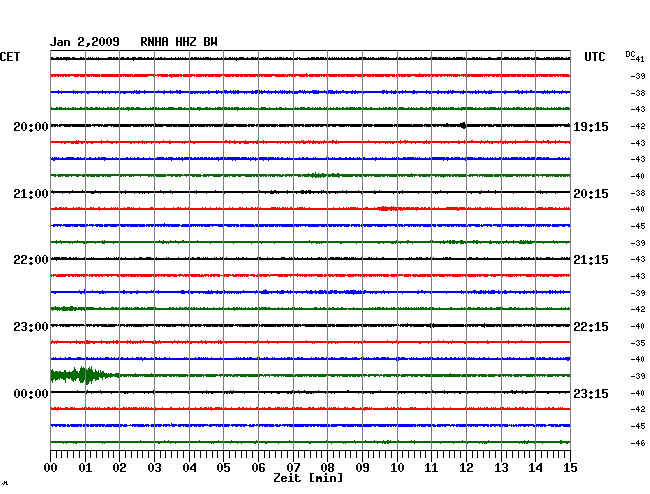
Task: Click the 21:00 CET time marker
Action: pyautogui.click(x=31, y=193)
